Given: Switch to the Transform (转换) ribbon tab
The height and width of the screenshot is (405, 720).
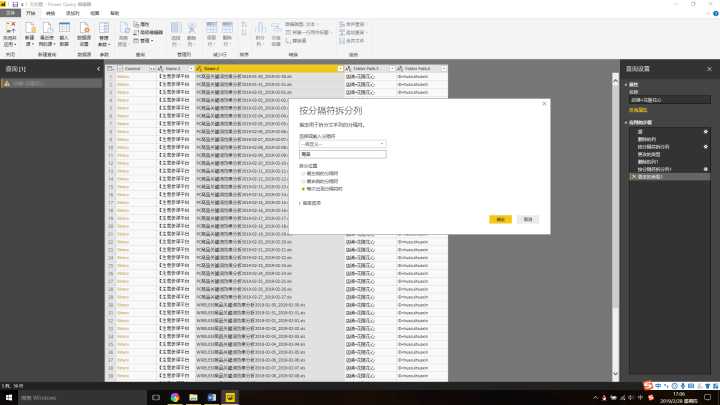Looking at the screenshot, I should click(51, 13).
